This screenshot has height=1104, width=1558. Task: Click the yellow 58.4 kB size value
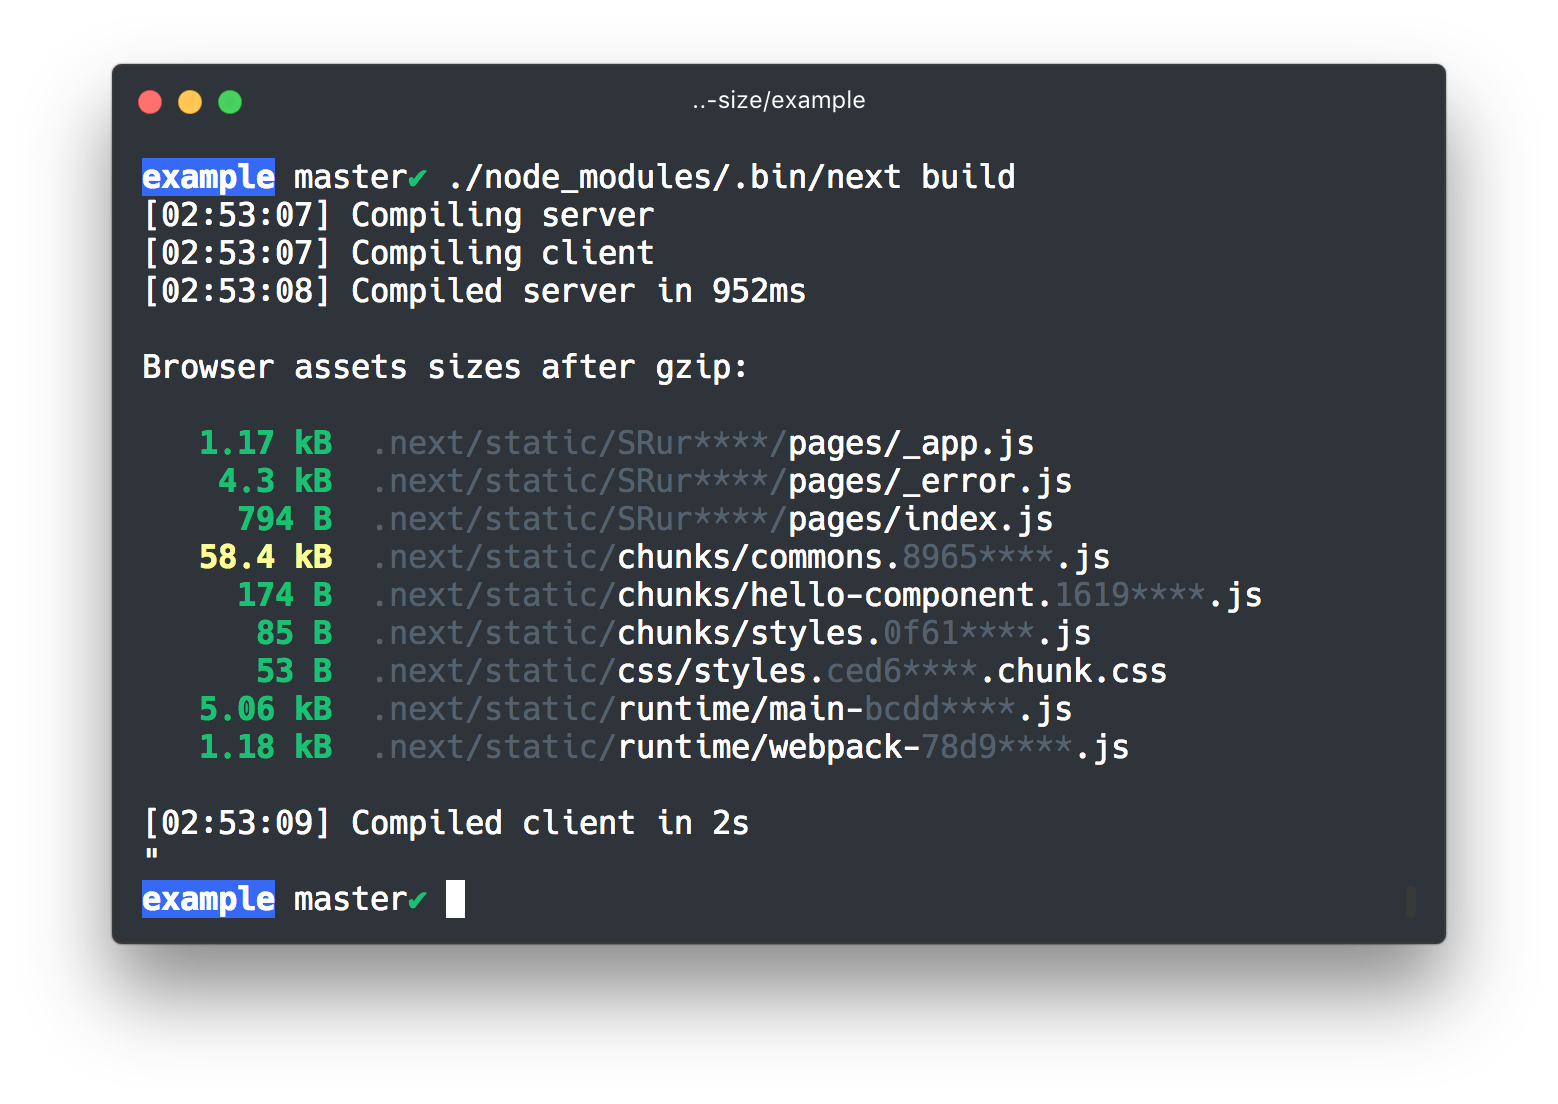coord(266,557)
